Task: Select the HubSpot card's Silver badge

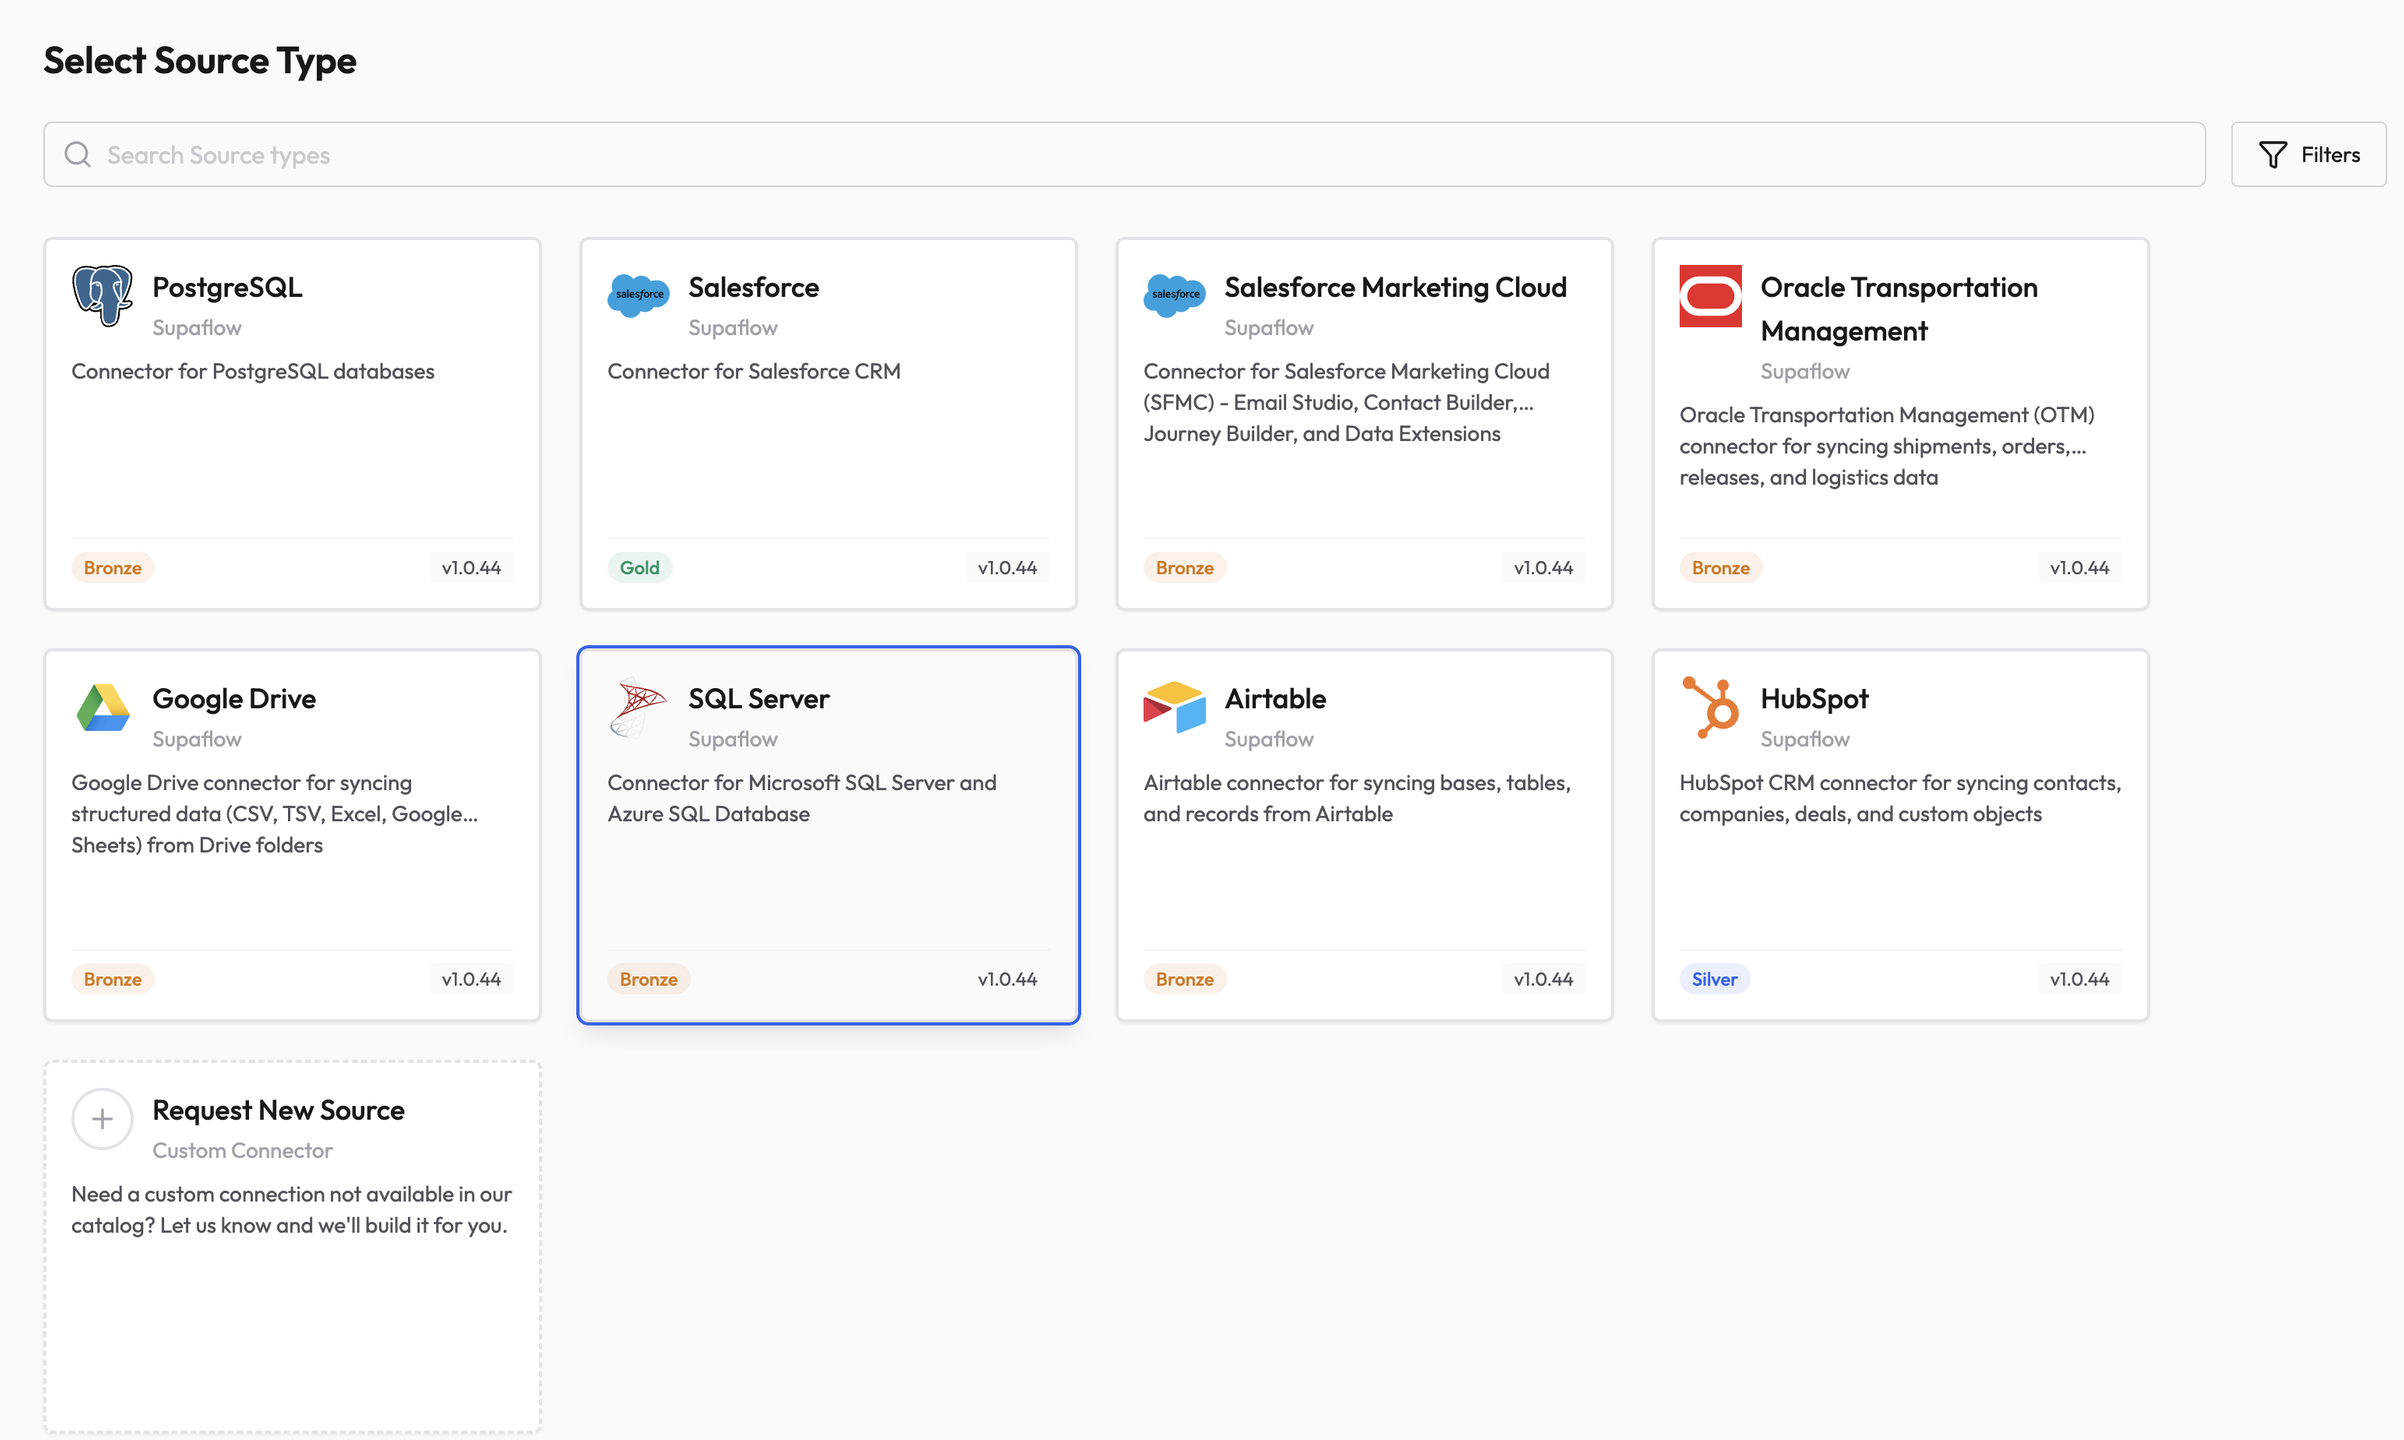Action: click(x=1714, y=979)
